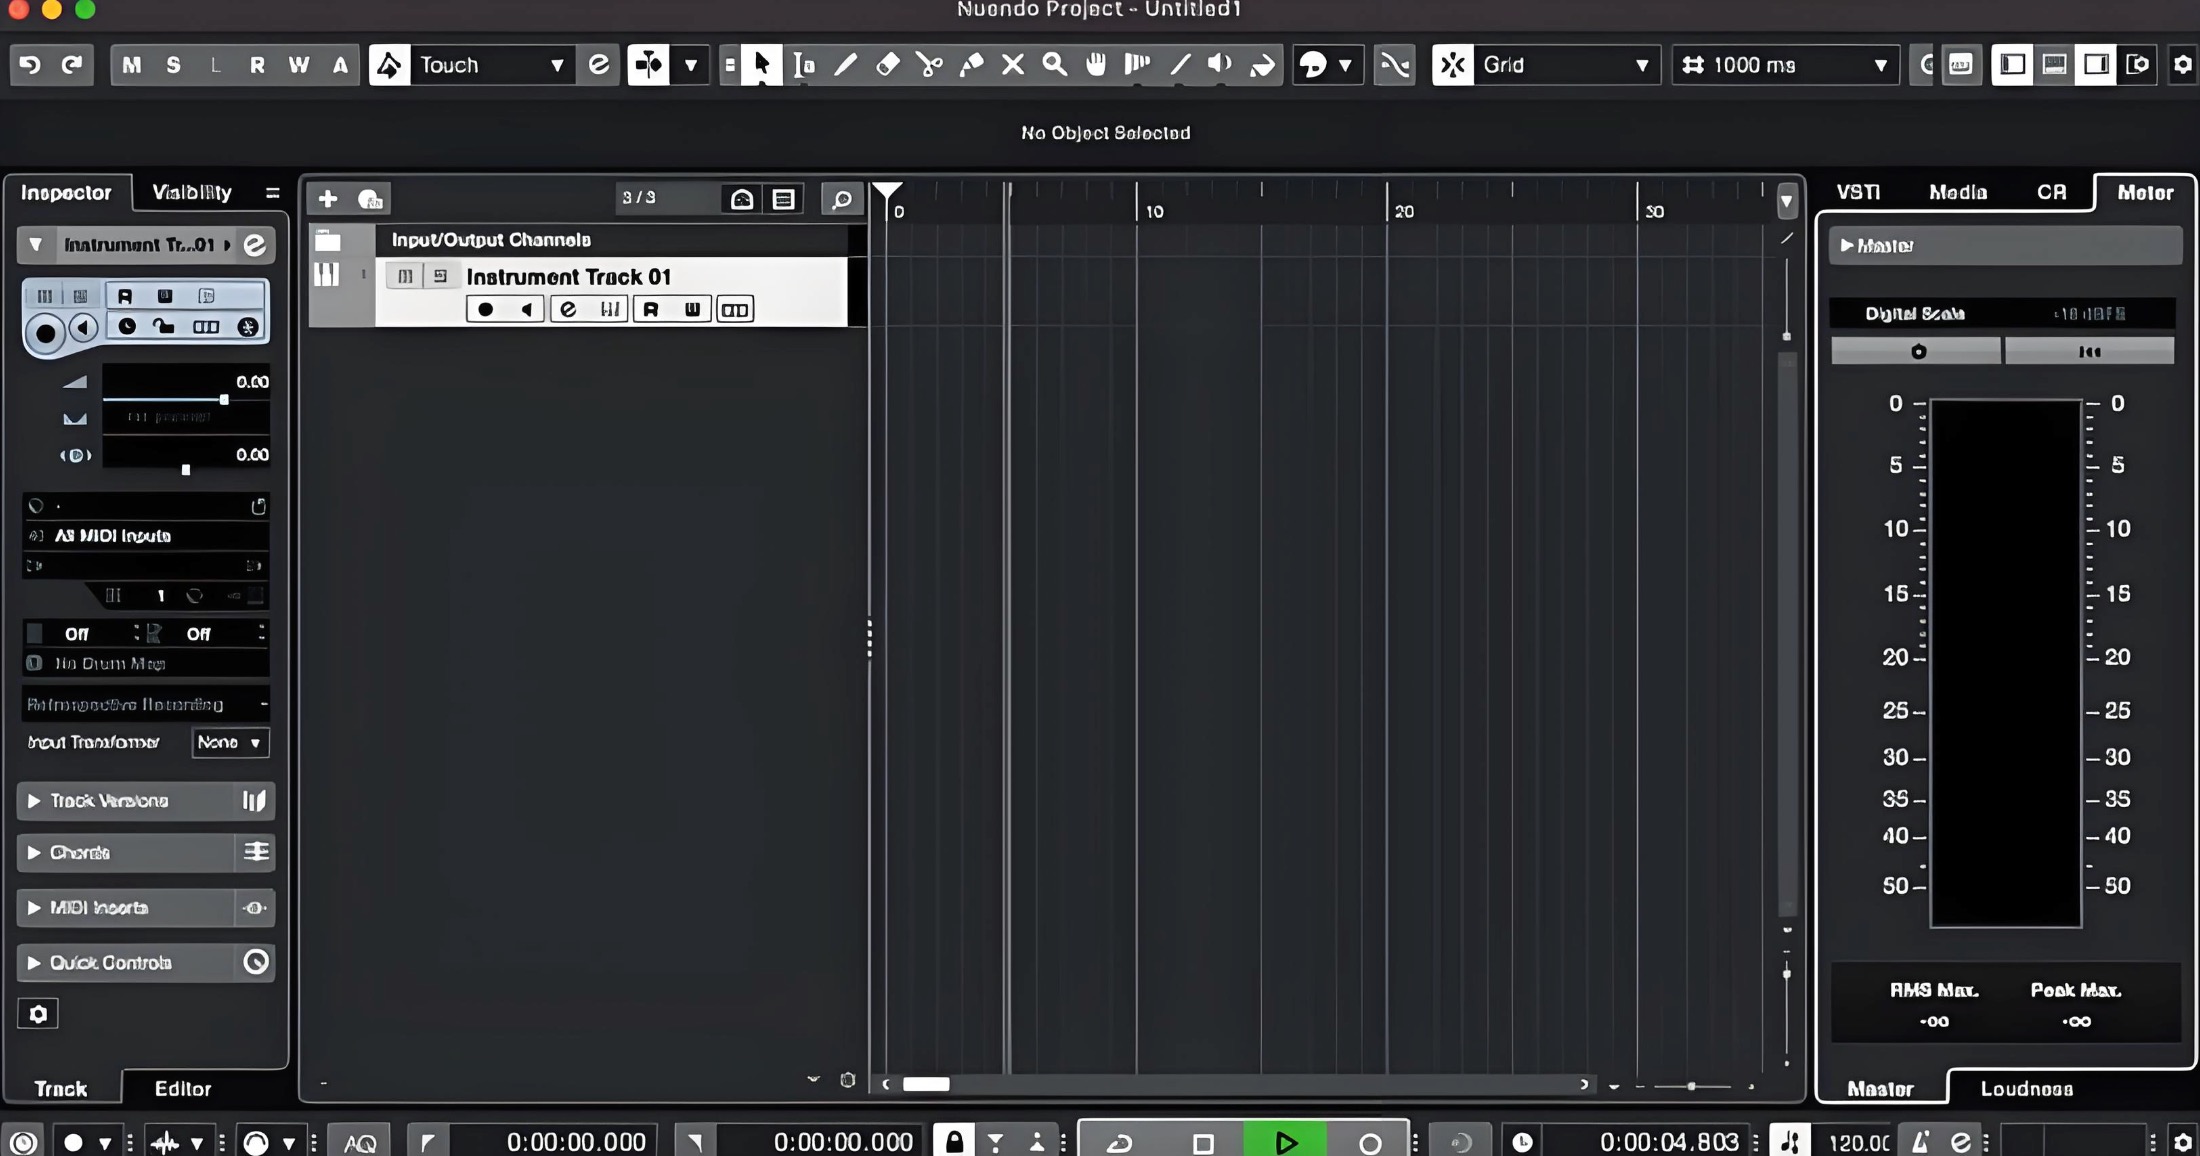Expand the Quick Controls section
The width and height of the screenshot is (2200, 1156).
34,963
